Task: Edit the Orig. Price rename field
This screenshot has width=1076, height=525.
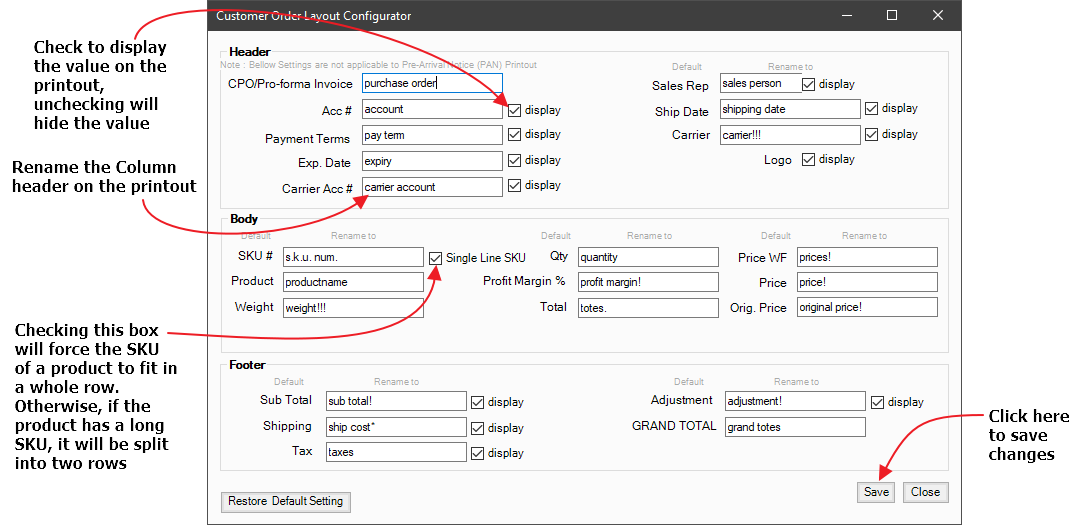Action: tap(866, 308)
